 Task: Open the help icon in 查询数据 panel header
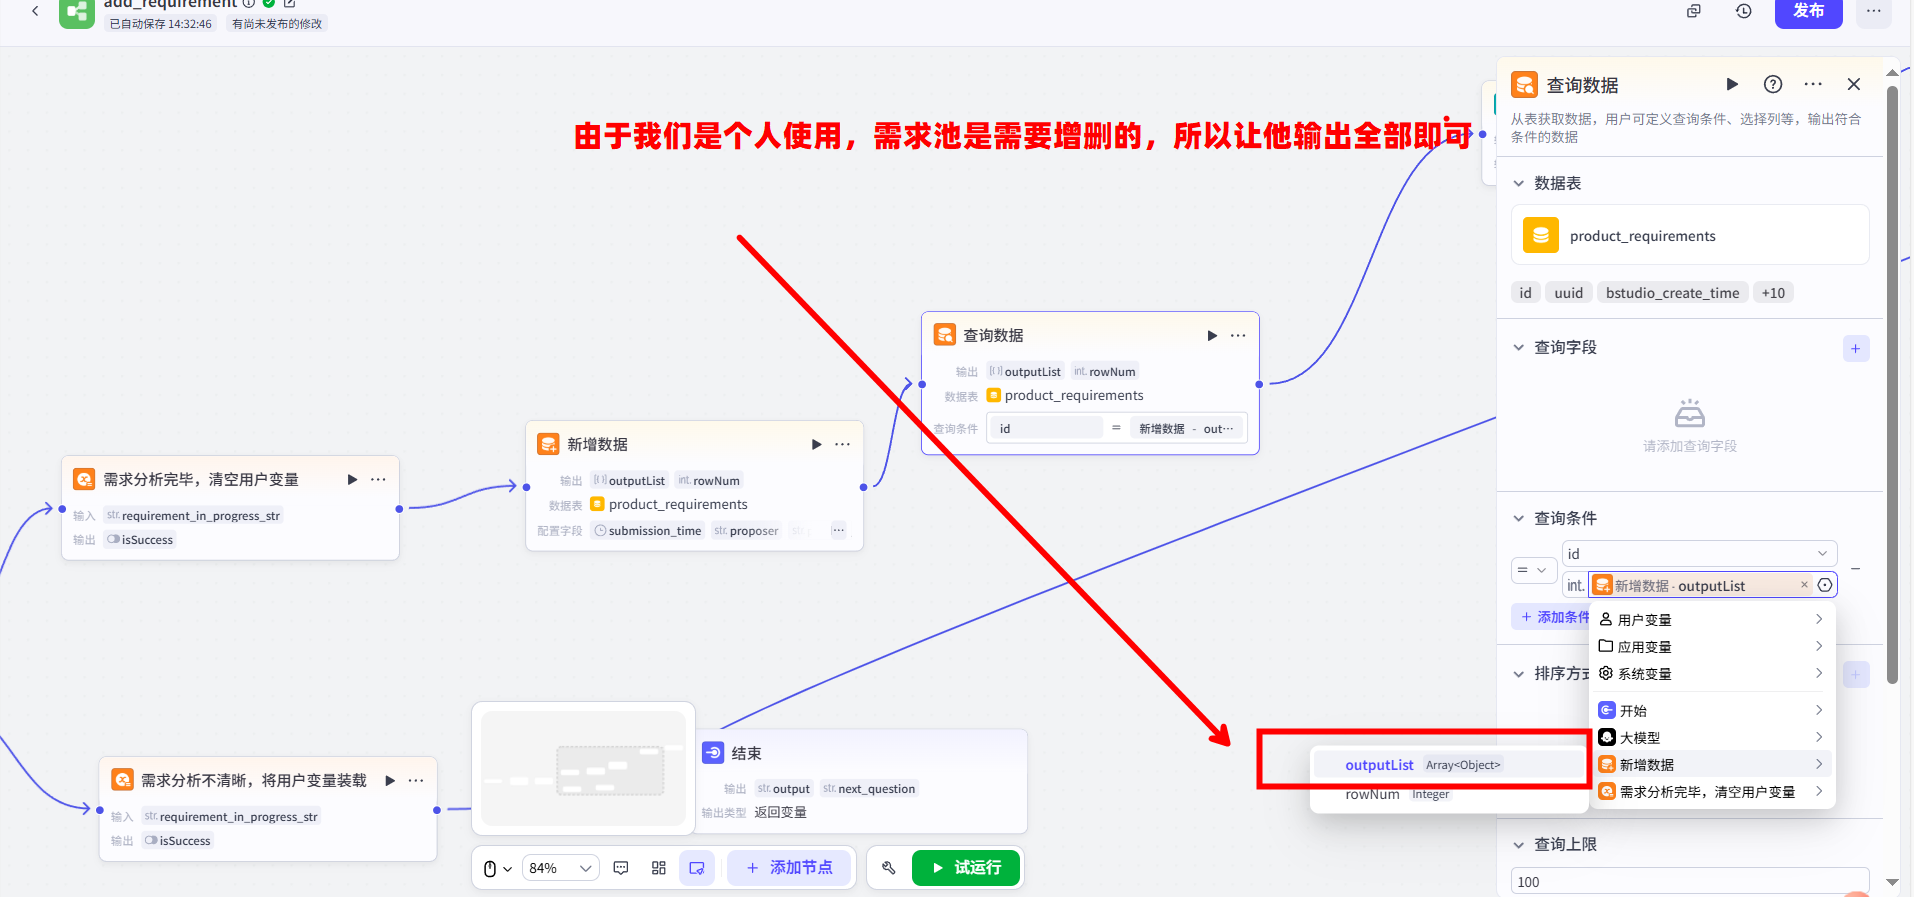tap(1773, 84)
